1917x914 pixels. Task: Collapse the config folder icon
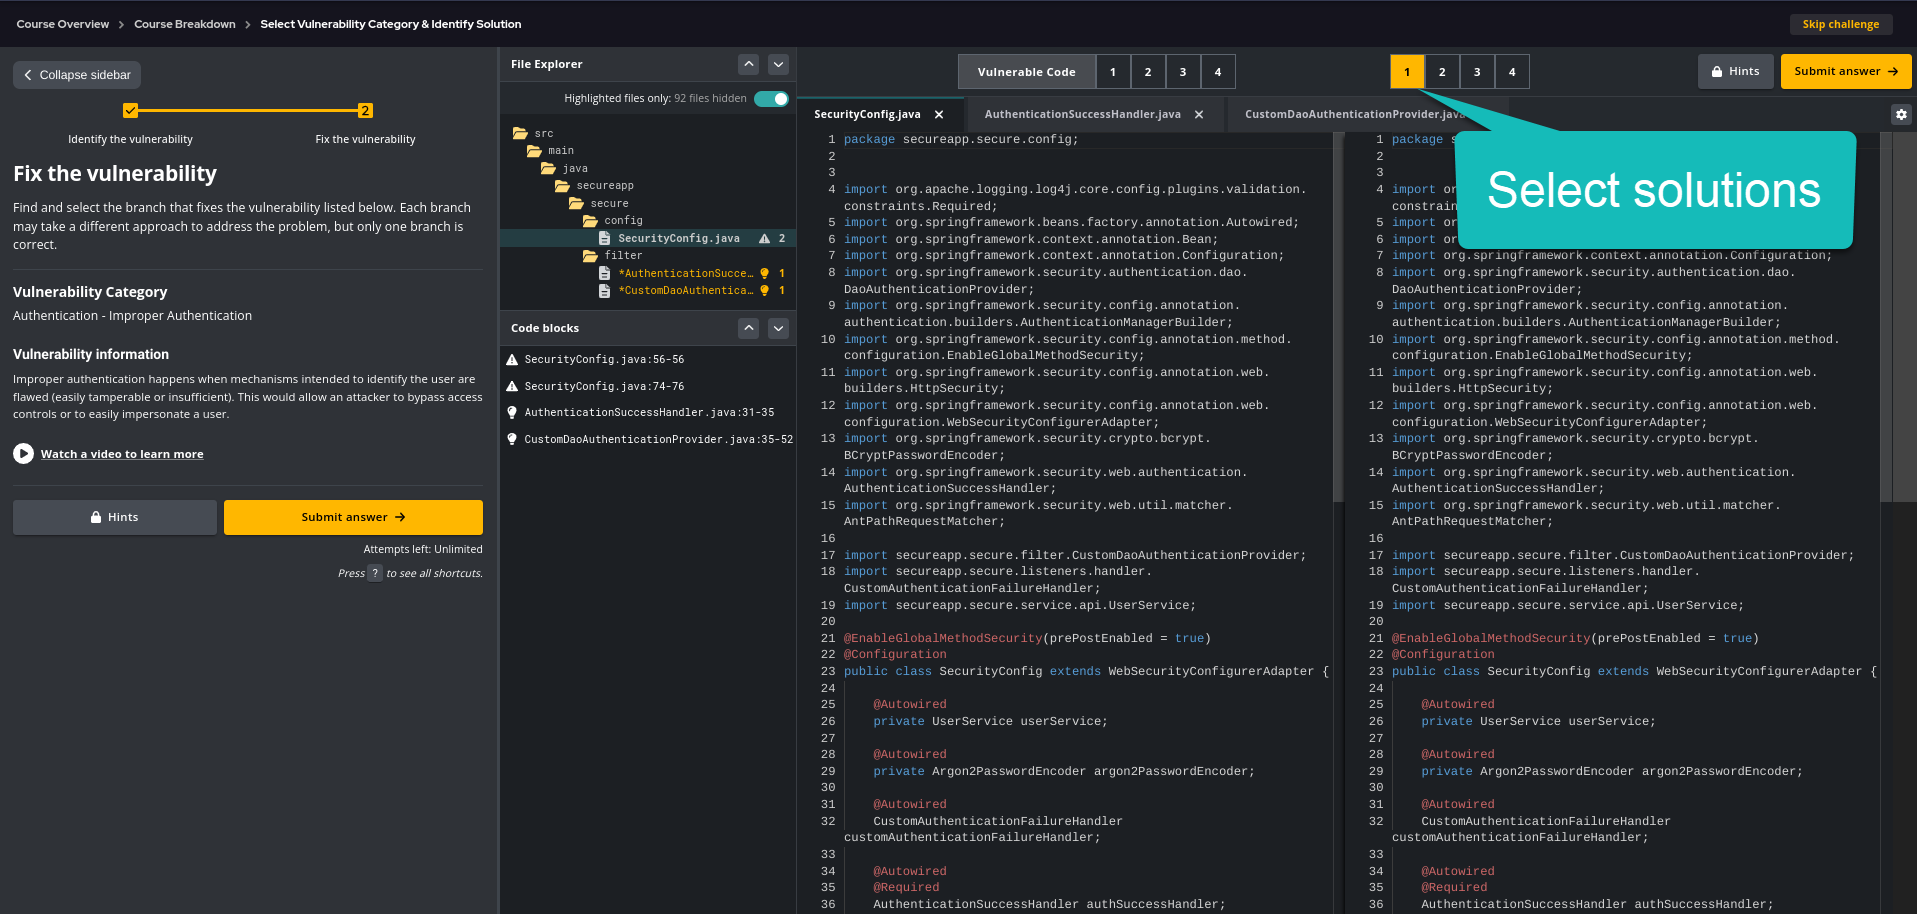590,221
